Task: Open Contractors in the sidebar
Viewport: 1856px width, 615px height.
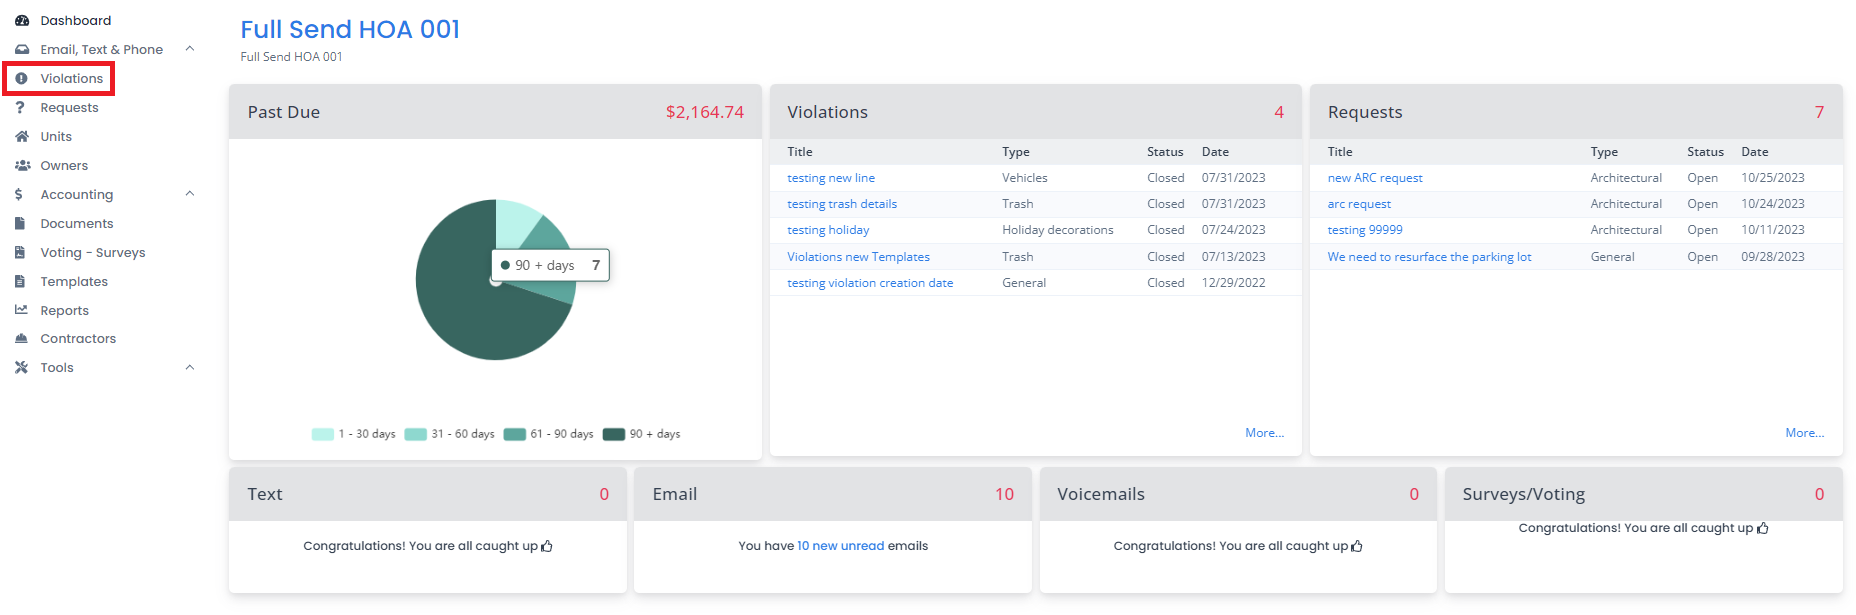Action: pyautogui.click(x=78, y=338)
